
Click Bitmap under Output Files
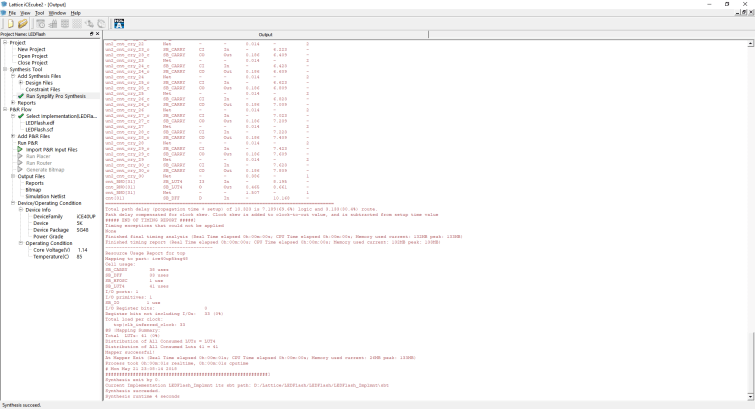(x=33, y=190)
